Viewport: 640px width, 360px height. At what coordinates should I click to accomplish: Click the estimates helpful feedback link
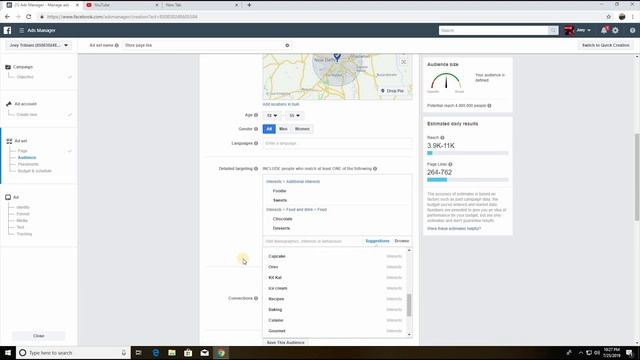click(454, 229)
